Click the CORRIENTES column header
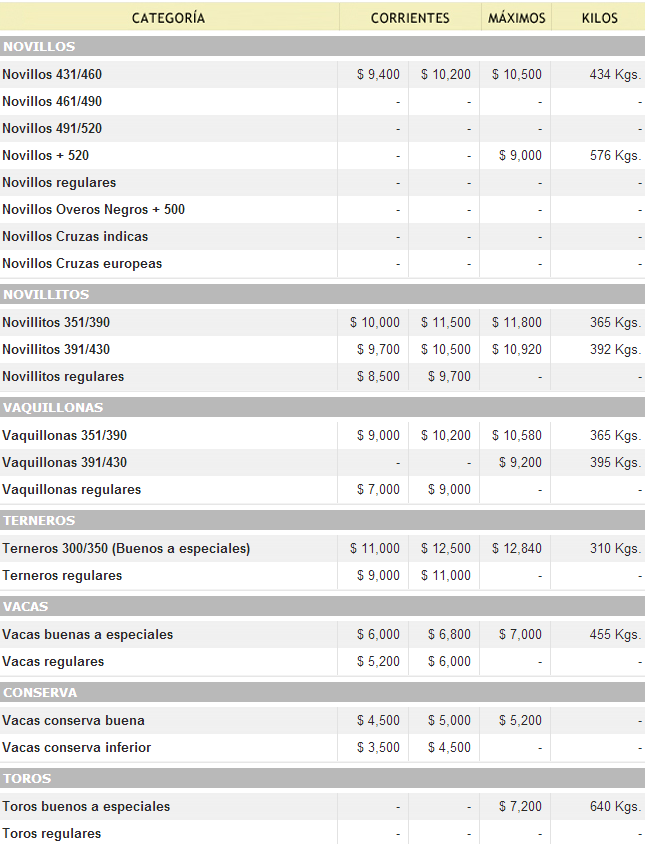This screenshot has width=645, height=844. tap(410, 18)
